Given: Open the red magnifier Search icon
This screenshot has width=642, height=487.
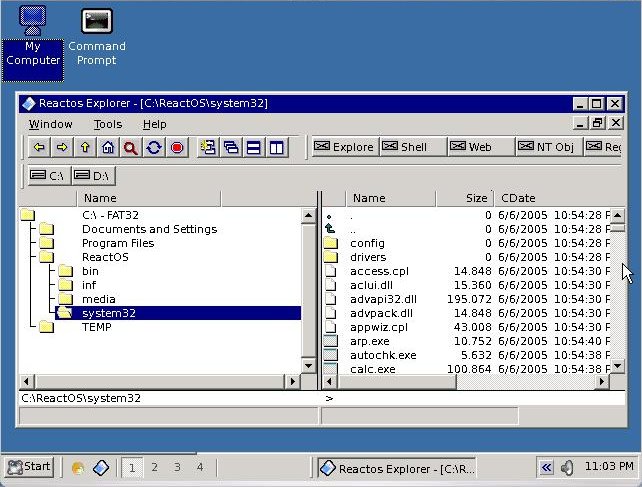Looking at the screenshot, I should 131,147.
